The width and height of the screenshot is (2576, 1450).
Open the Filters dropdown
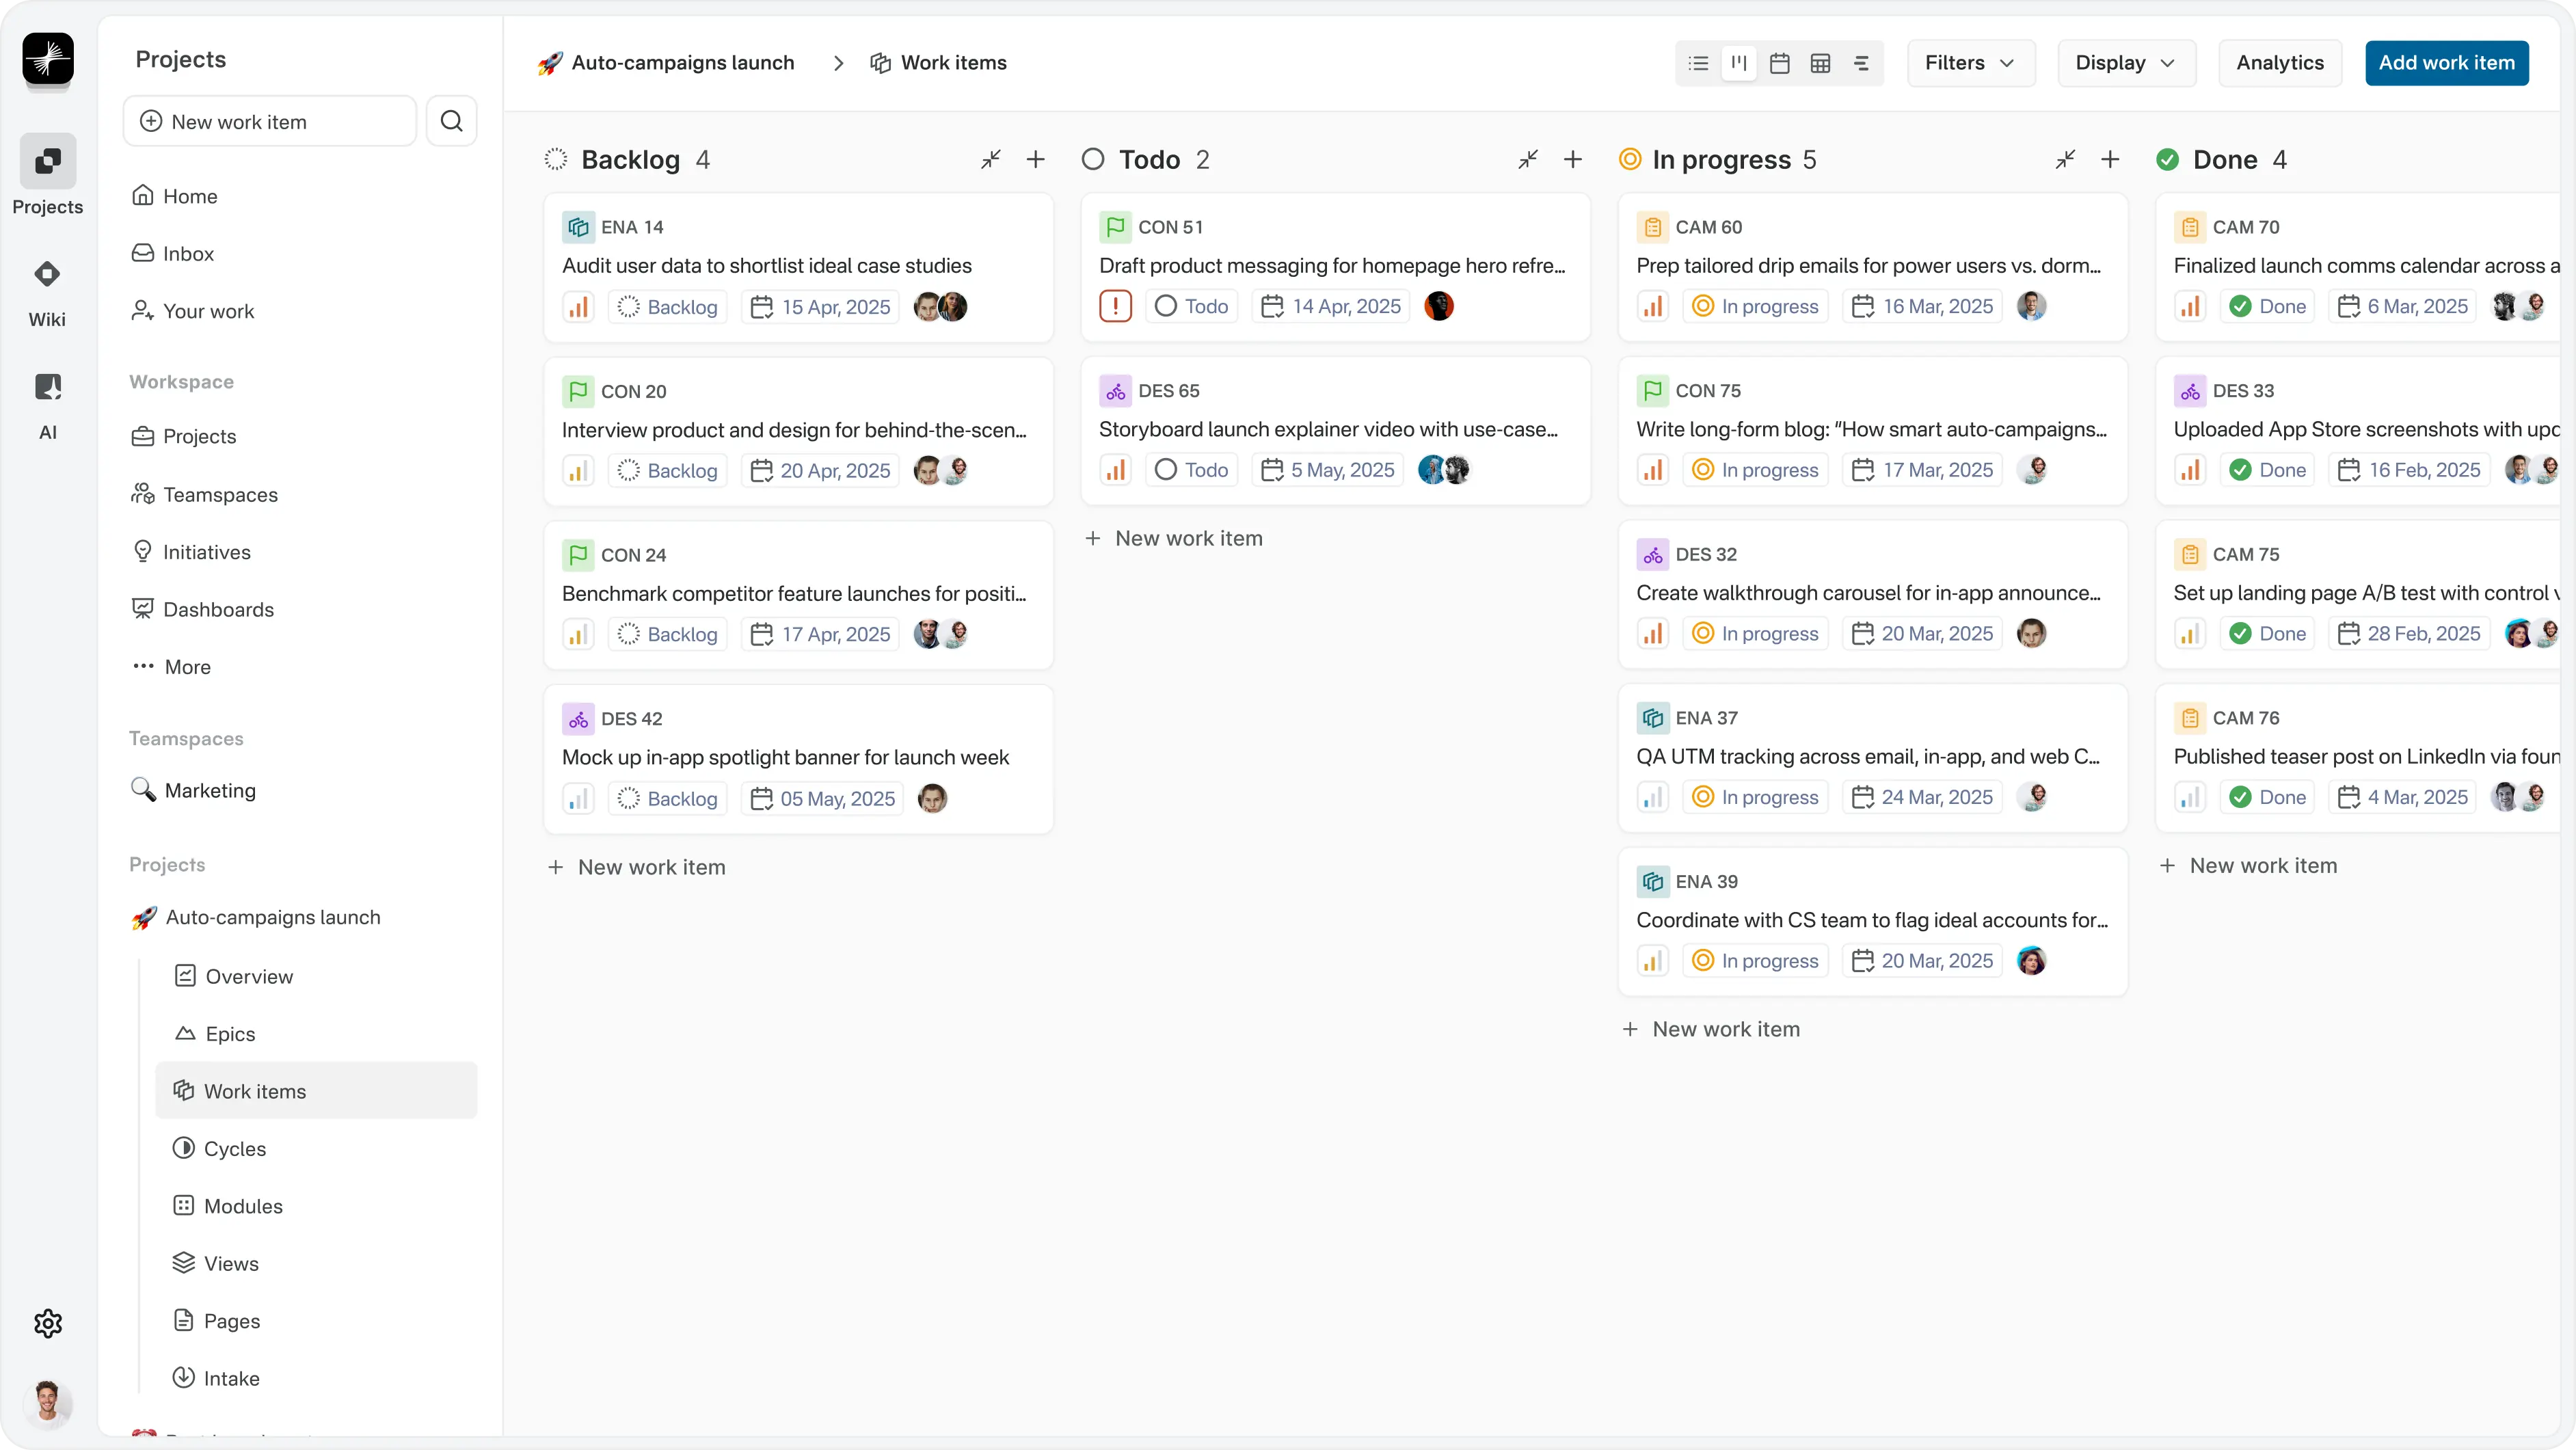pos(1970,63)
